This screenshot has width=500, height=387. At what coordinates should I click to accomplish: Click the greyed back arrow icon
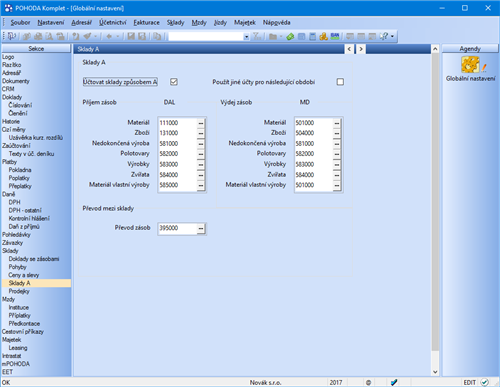pyautogui.click(x=109, y=36)
